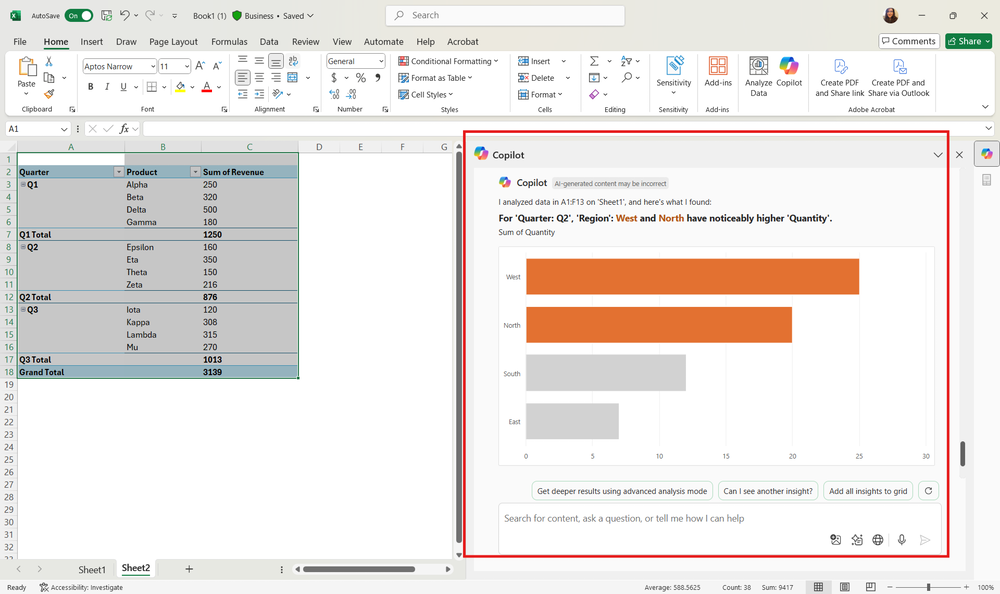
Task: Collapse the Q3 group in pivot table
Action: [23, 309]
